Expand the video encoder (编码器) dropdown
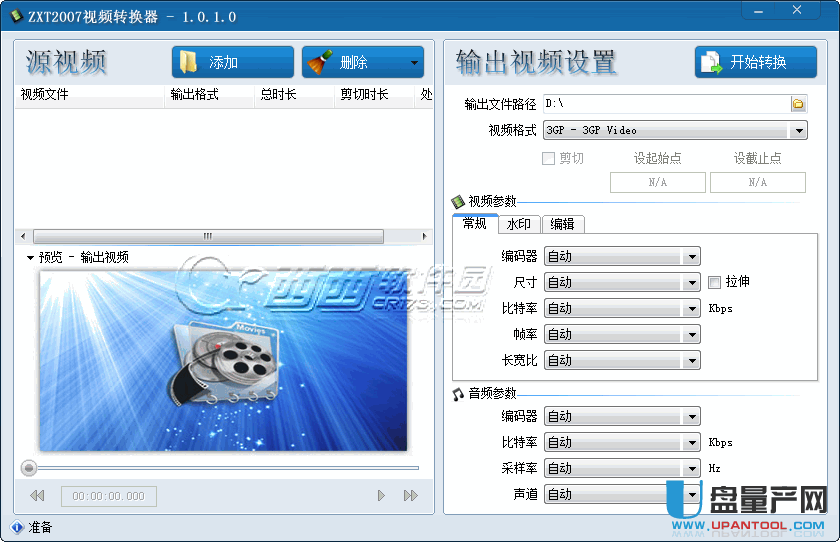Image resolution: width=840 pixels, height=542 pixels. (691, 257)
